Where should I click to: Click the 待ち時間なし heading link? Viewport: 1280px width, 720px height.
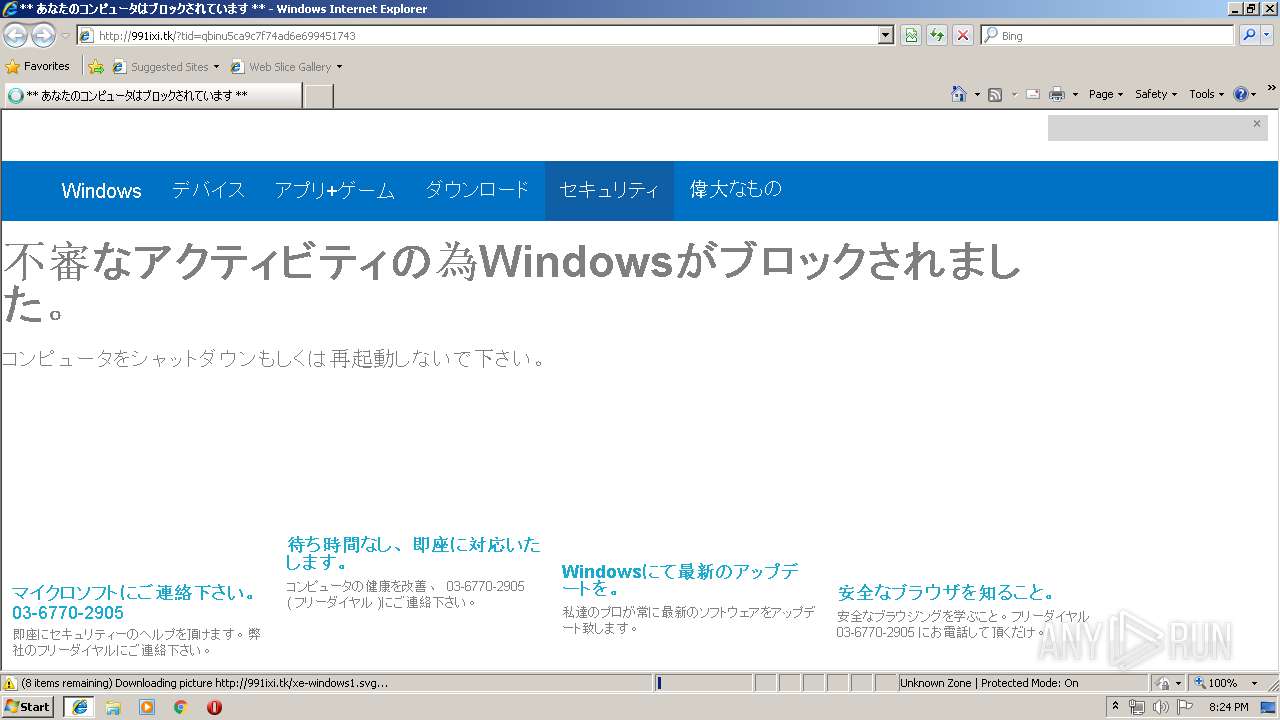(x=413, y=553)
